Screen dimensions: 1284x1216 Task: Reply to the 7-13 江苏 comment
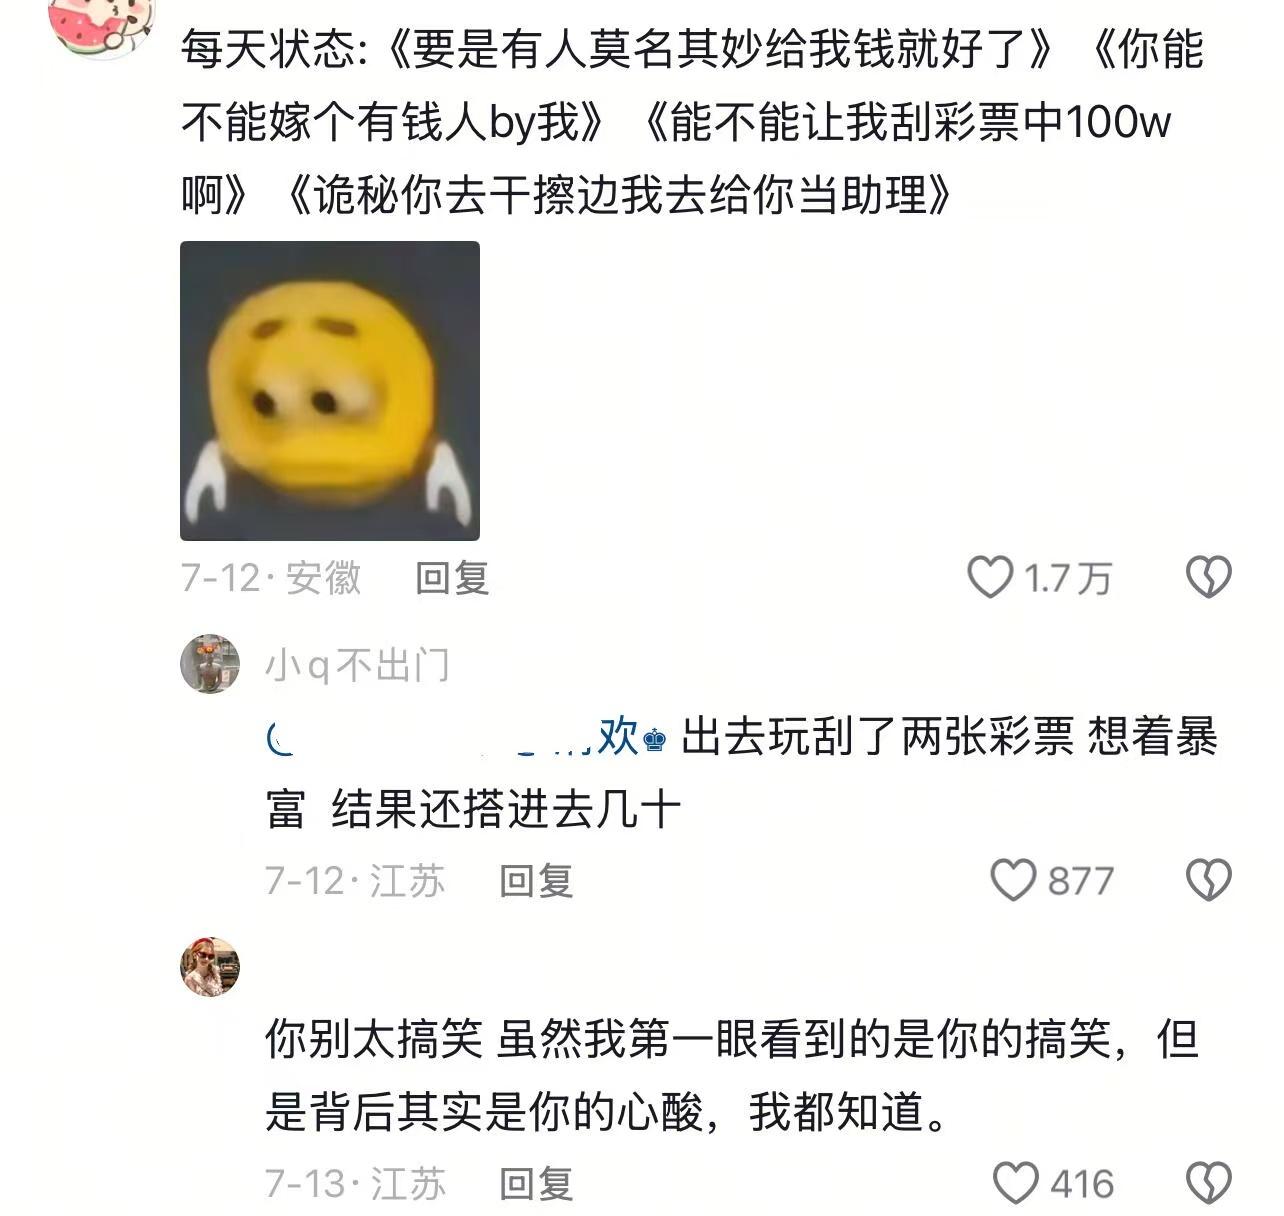tap(536, 1184)
